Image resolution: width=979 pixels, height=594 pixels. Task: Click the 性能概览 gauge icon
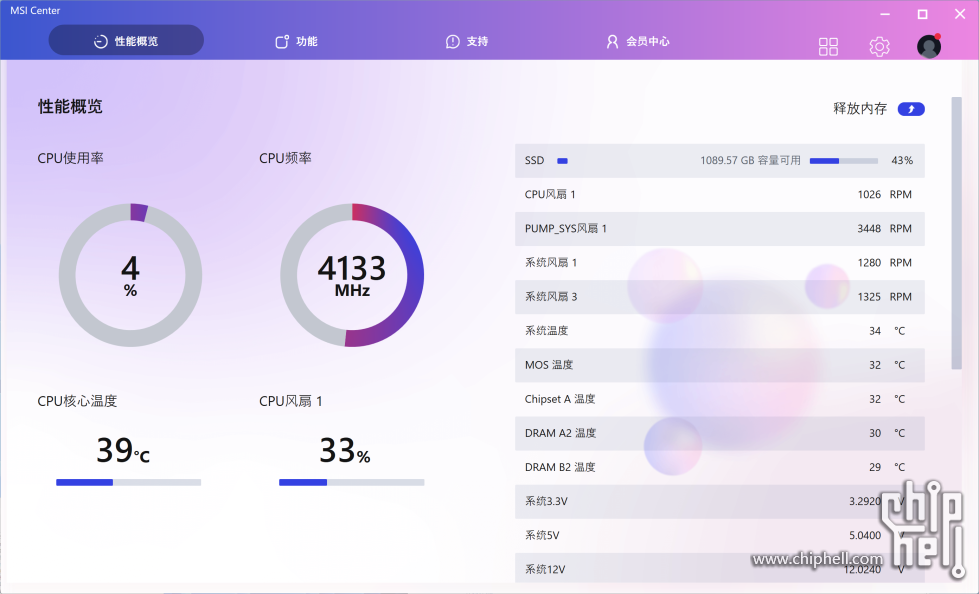101,42
